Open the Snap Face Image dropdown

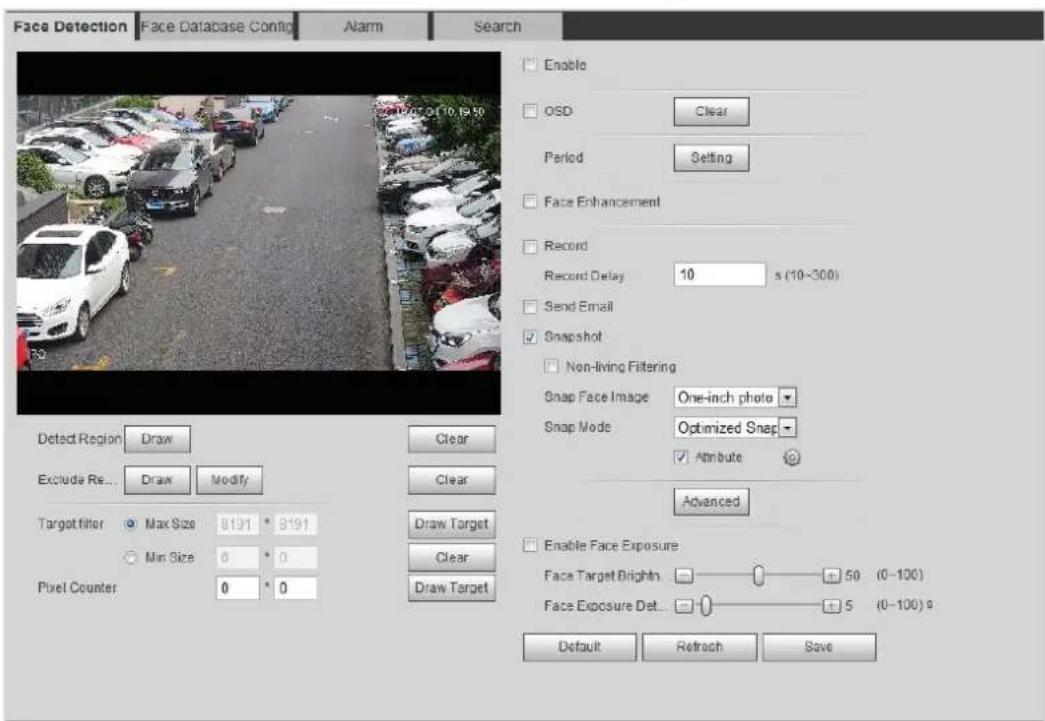(735, 398)
